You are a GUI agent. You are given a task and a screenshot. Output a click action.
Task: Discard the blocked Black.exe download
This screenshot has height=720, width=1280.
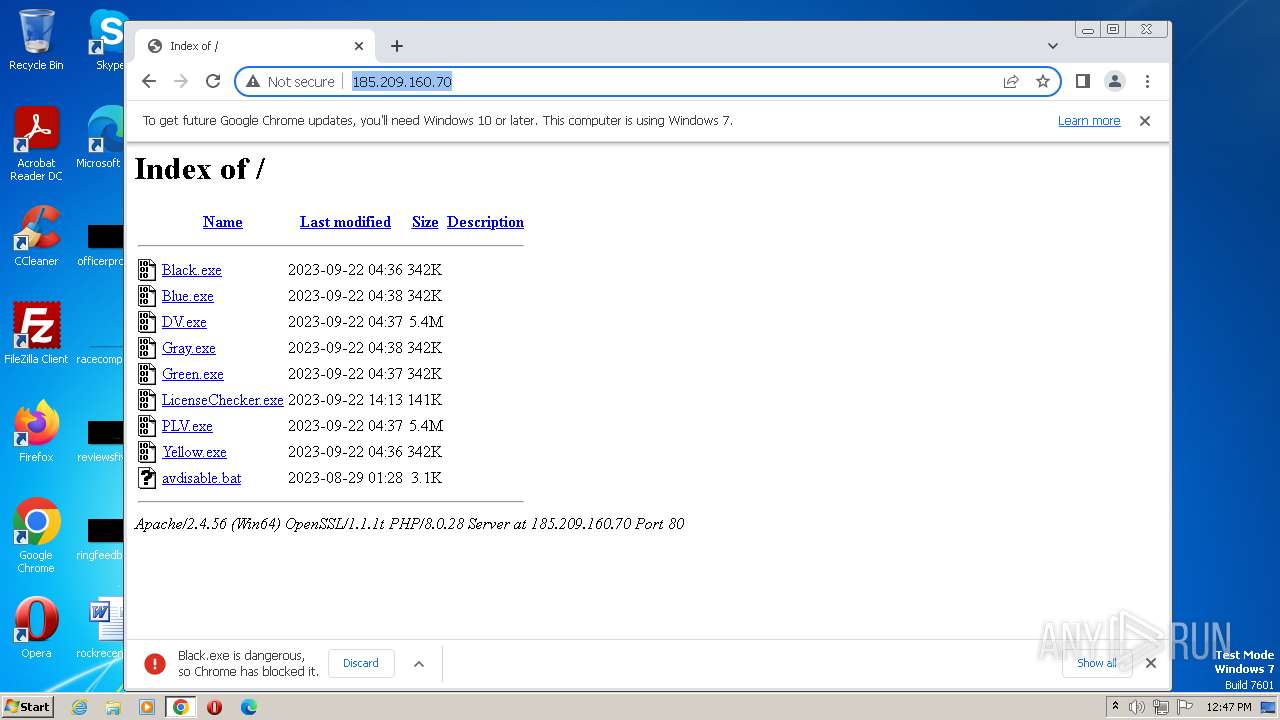pyautogui.click(x=361, y=663)
